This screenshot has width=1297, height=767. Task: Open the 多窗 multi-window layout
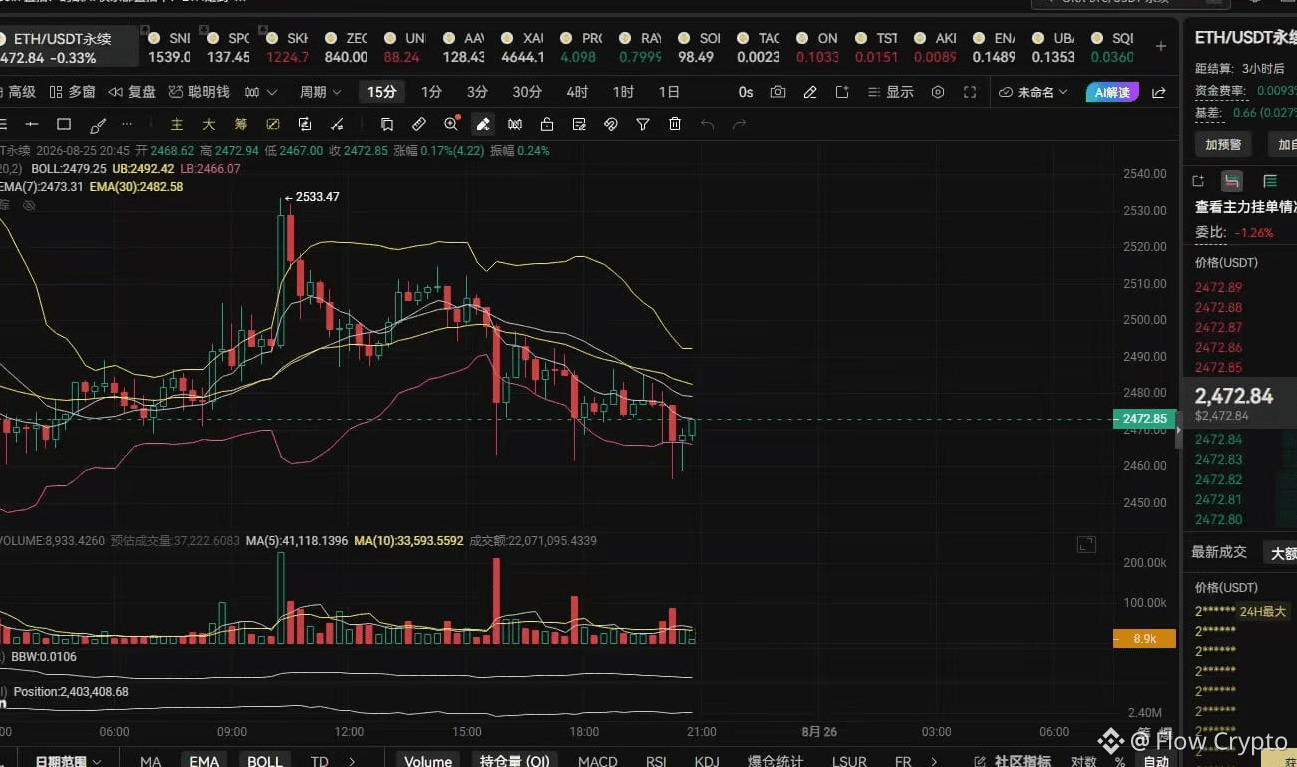coord(72,92)
